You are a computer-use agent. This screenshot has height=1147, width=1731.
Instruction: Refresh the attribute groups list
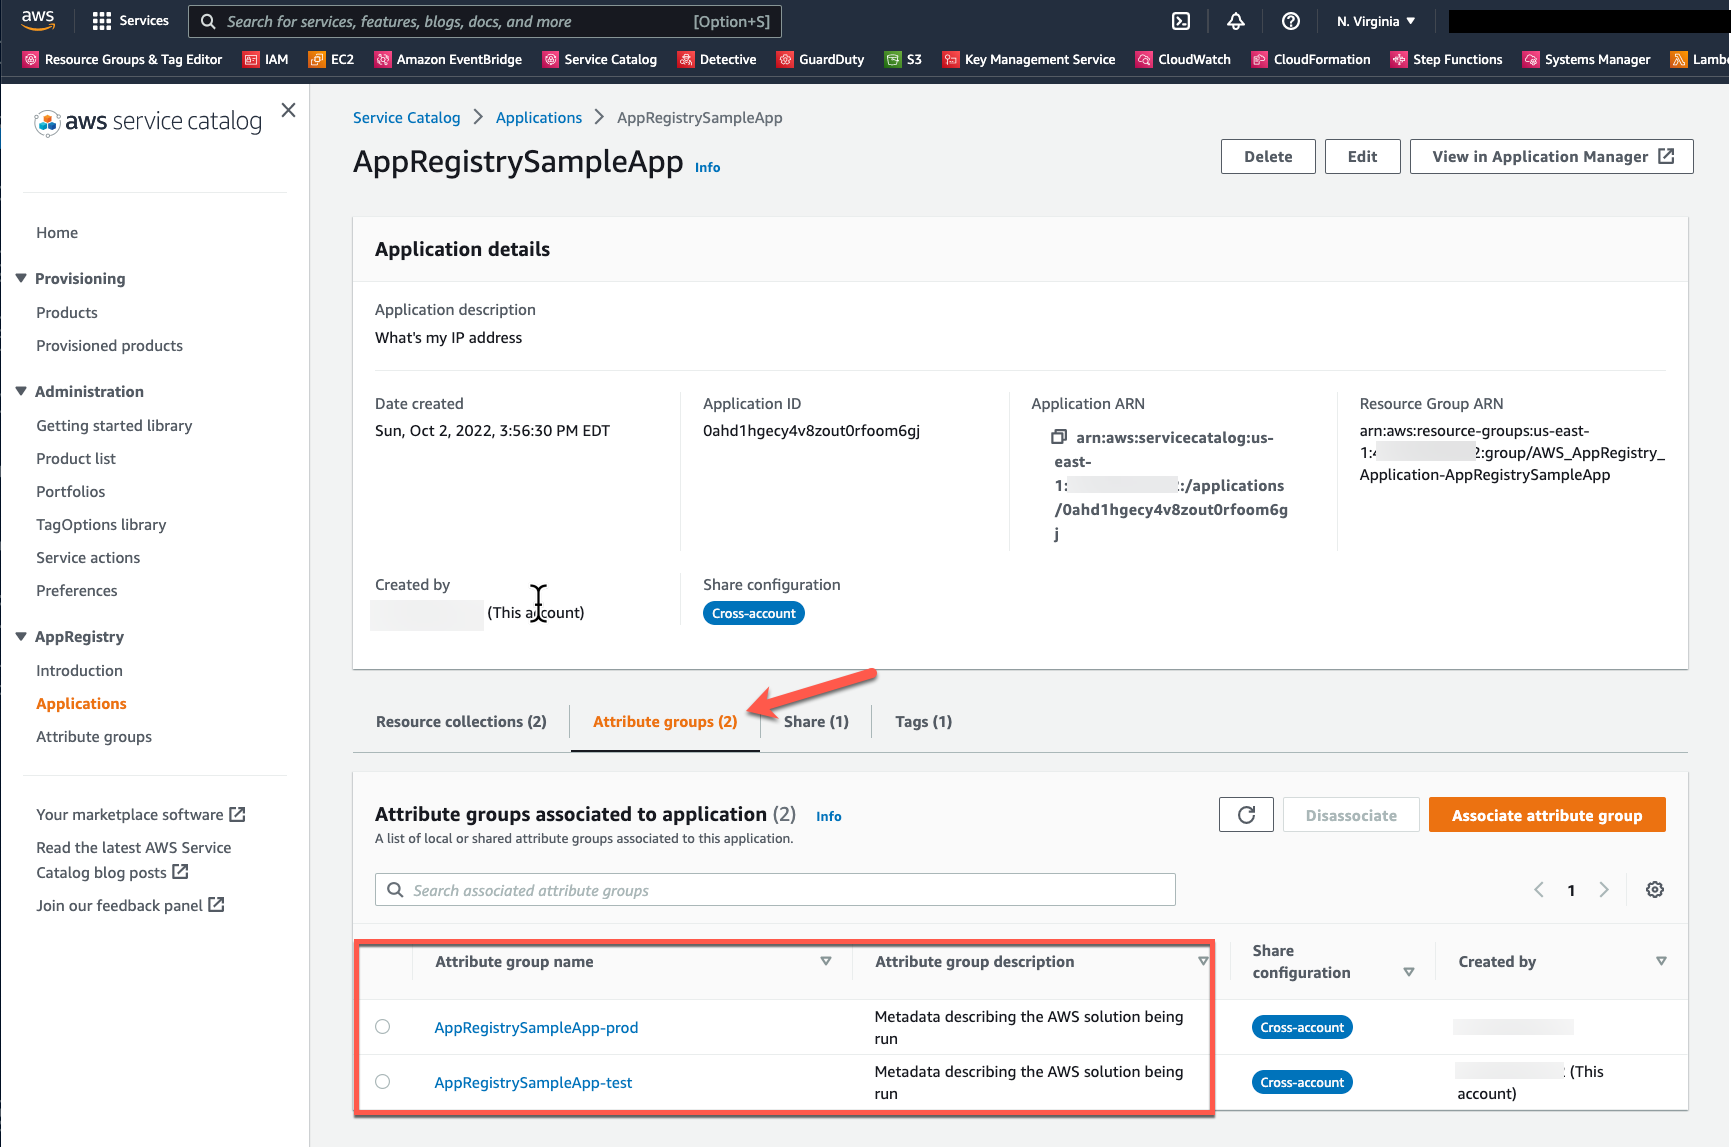1246,815
